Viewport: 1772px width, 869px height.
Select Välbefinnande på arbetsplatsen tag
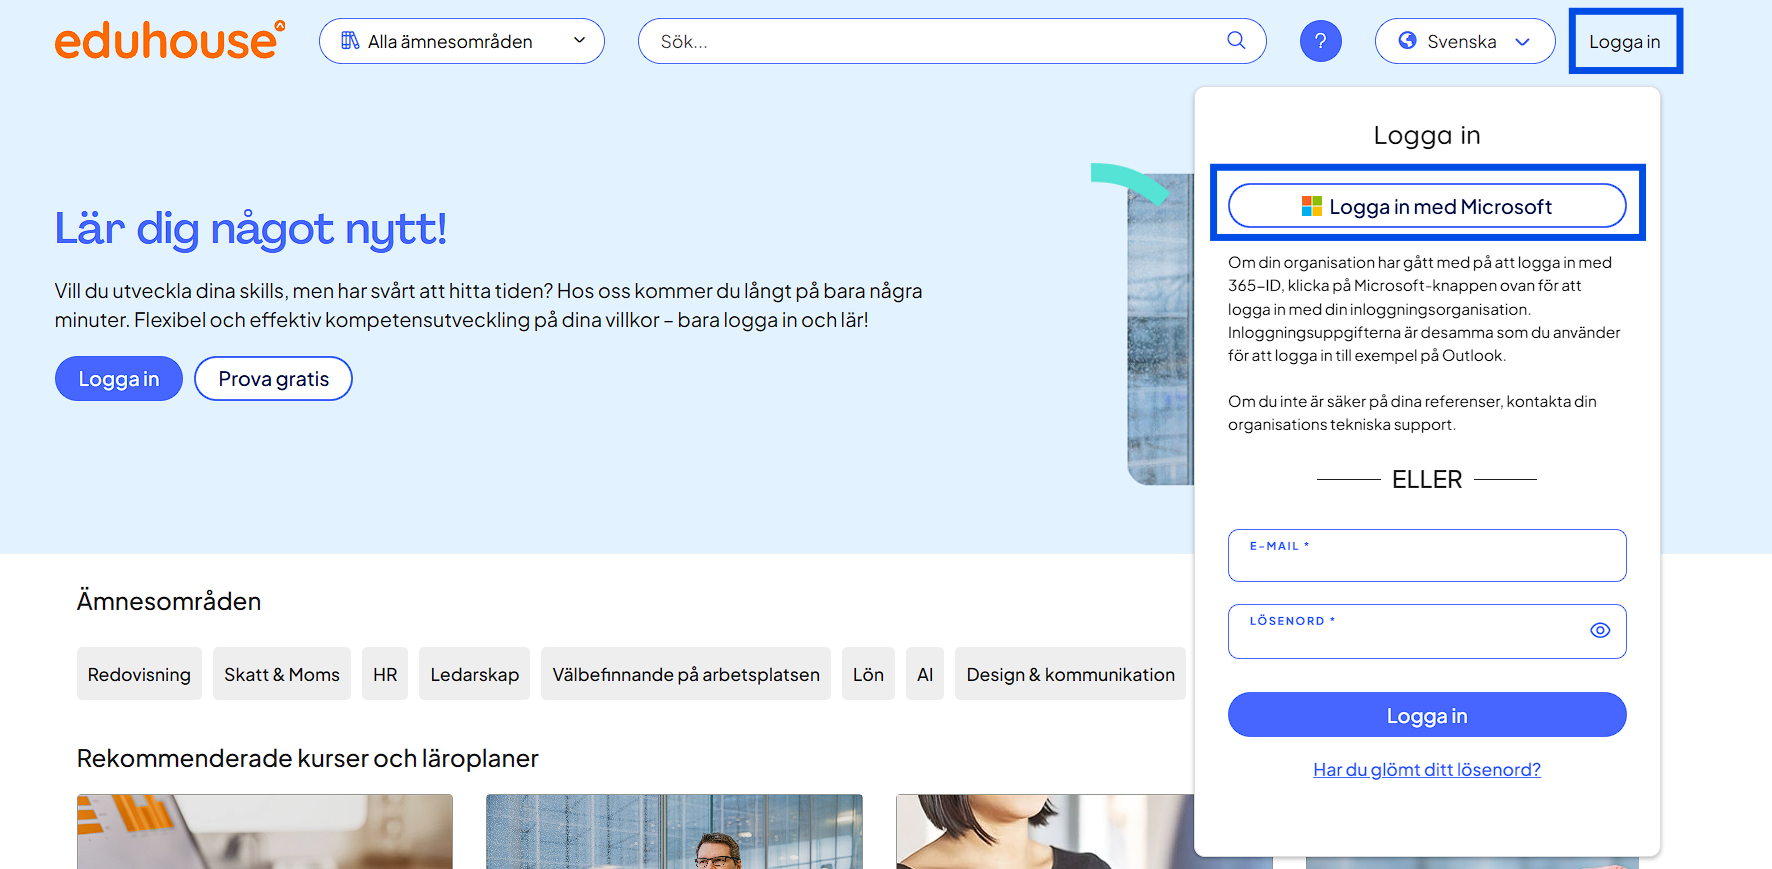click(686, 674)
